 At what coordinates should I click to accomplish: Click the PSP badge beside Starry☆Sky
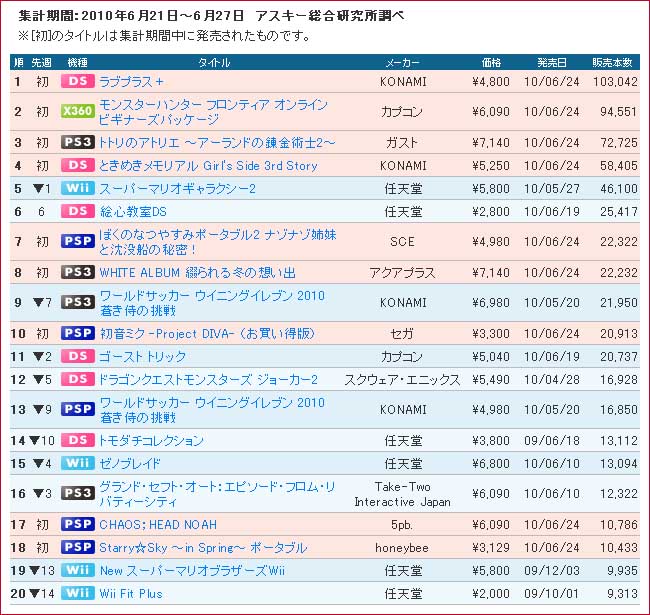(x=78, y=547)
